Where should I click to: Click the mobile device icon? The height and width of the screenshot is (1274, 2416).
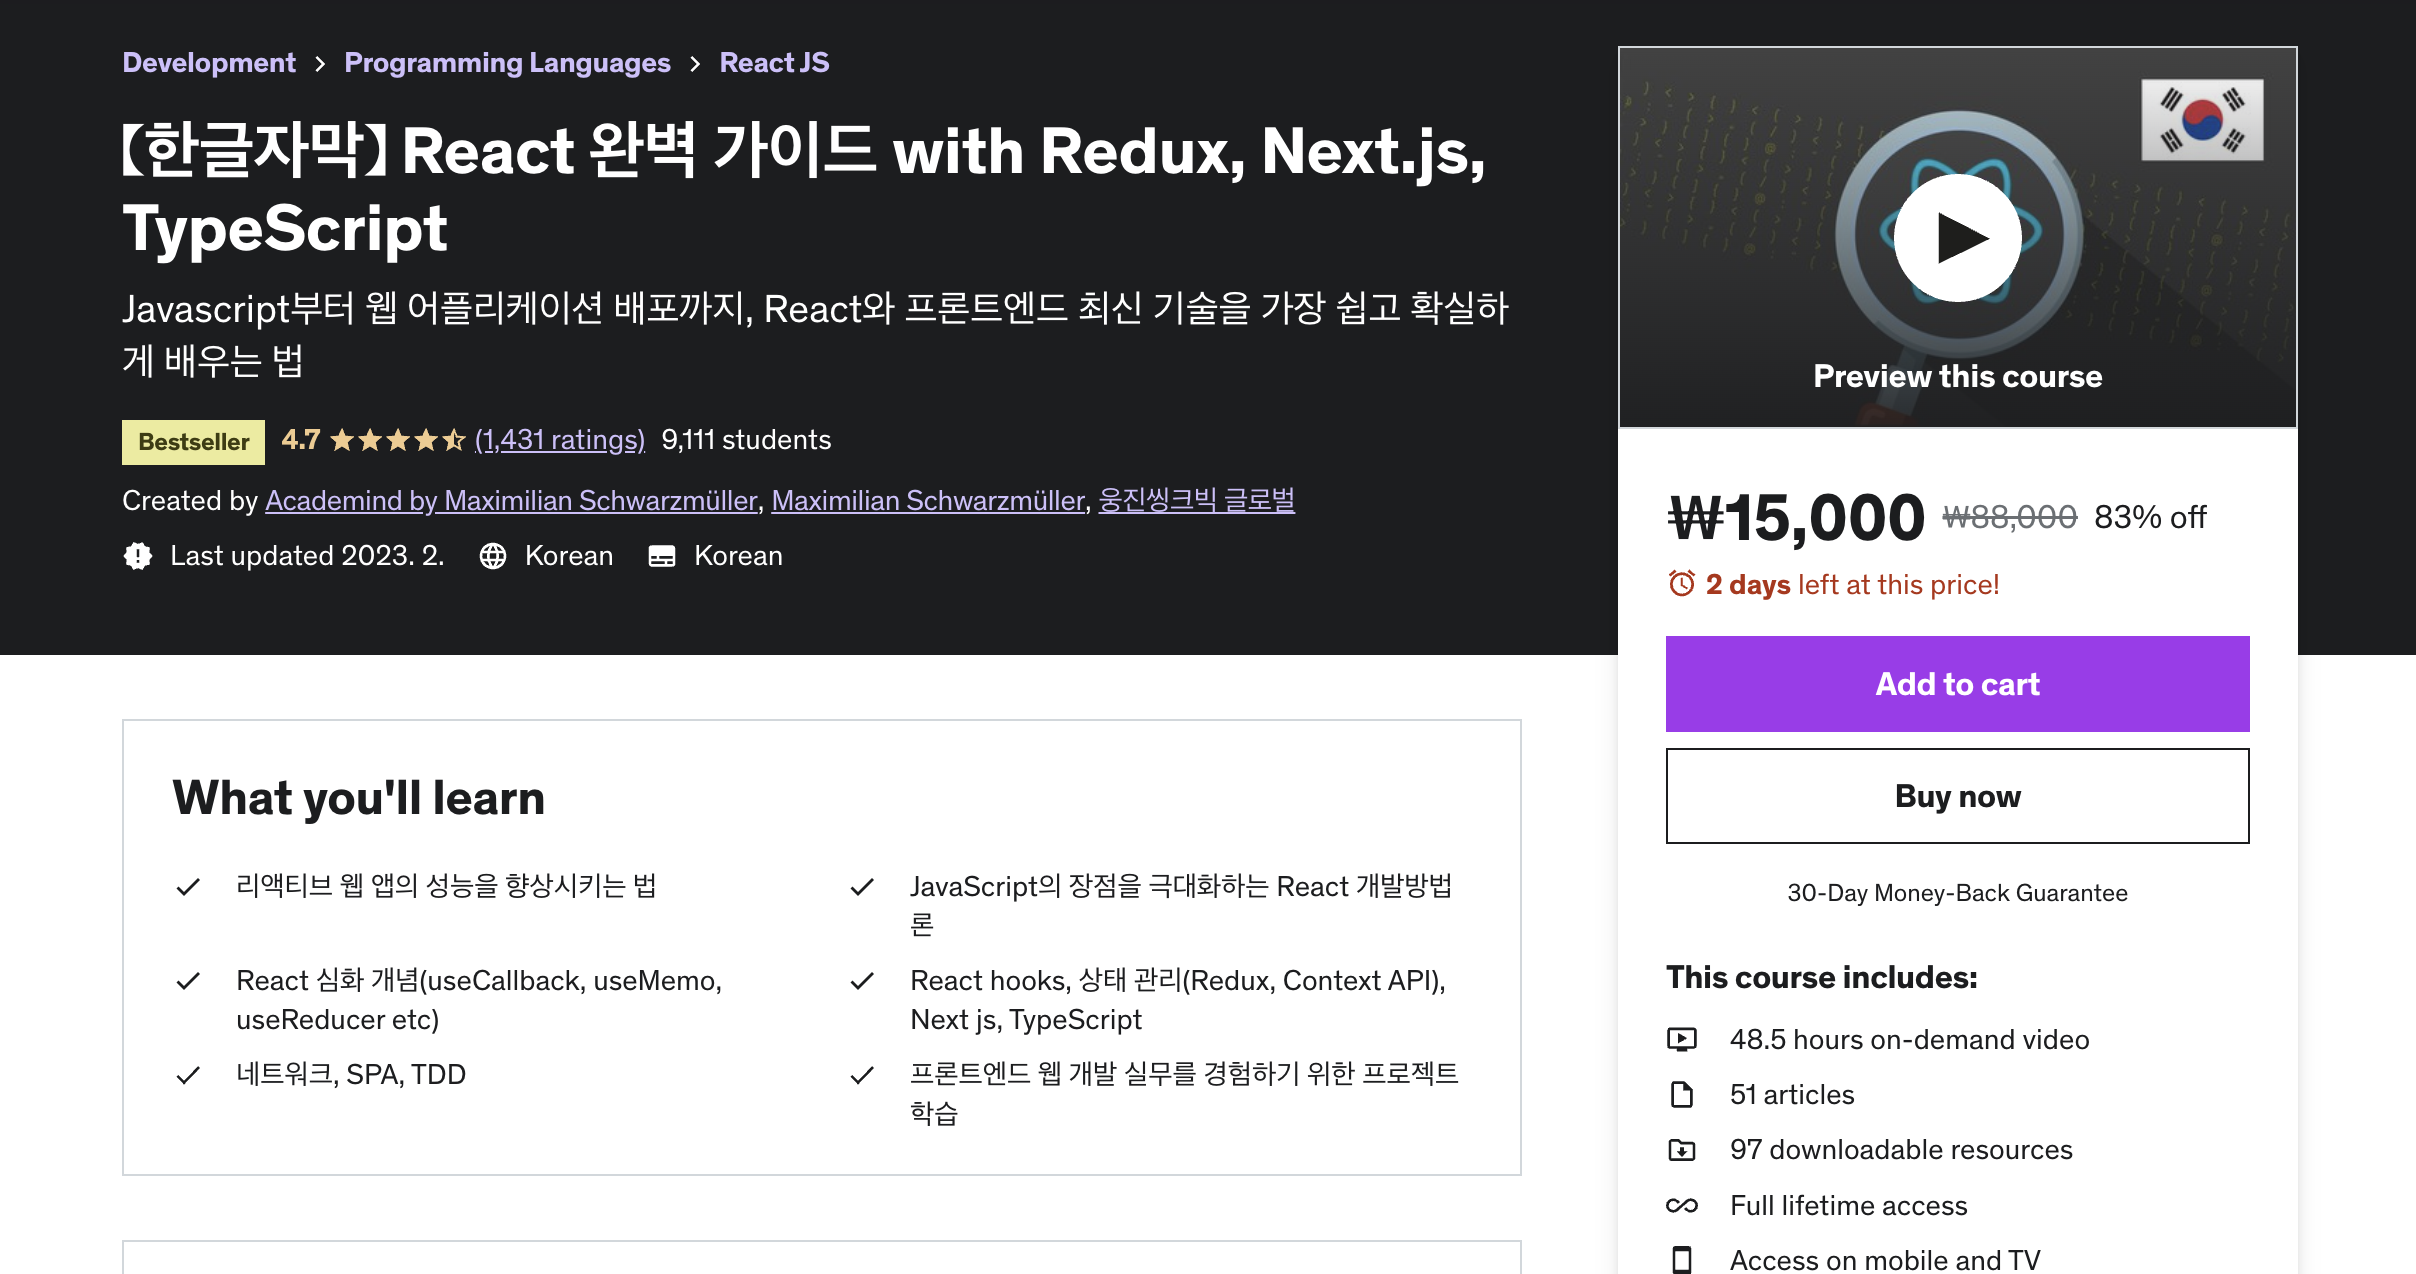point(1682,1260)
